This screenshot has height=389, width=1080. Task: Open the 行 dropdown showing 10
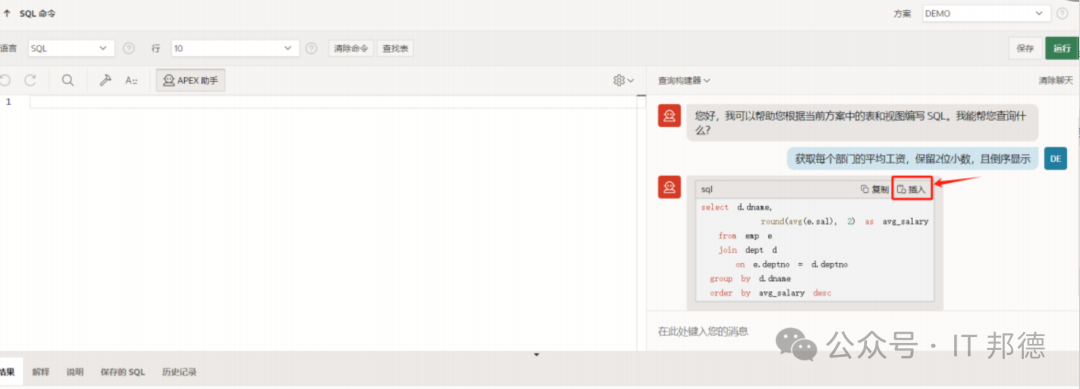[235, 48]
